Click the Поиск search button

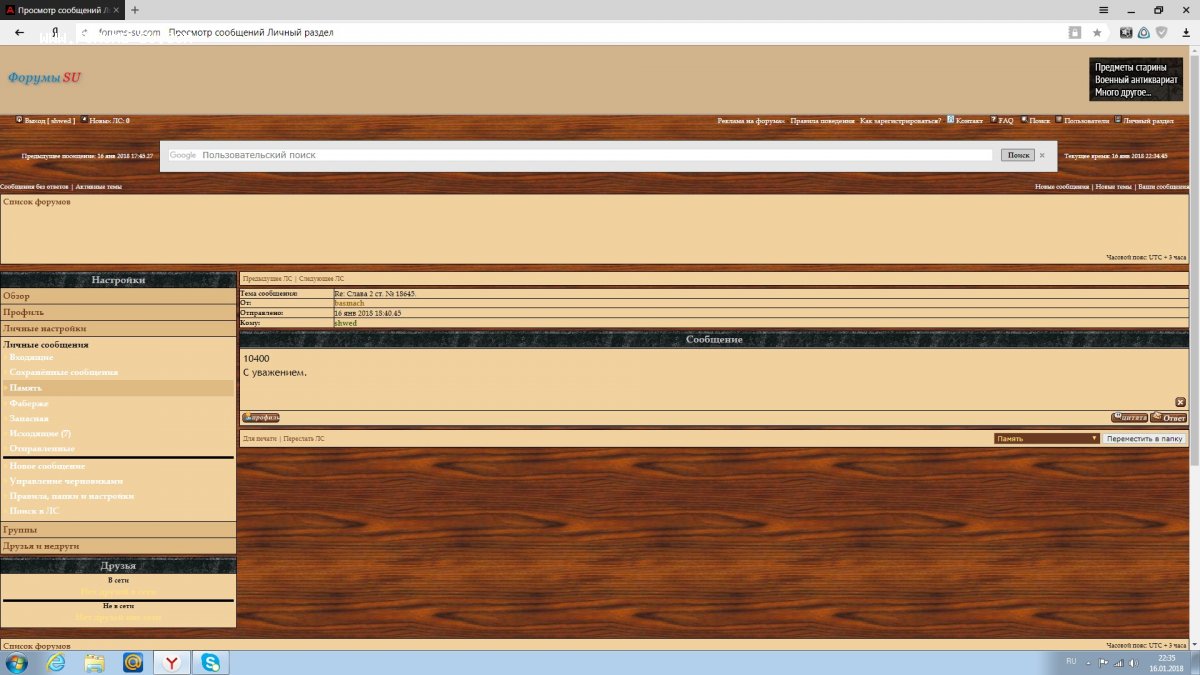1017,155
